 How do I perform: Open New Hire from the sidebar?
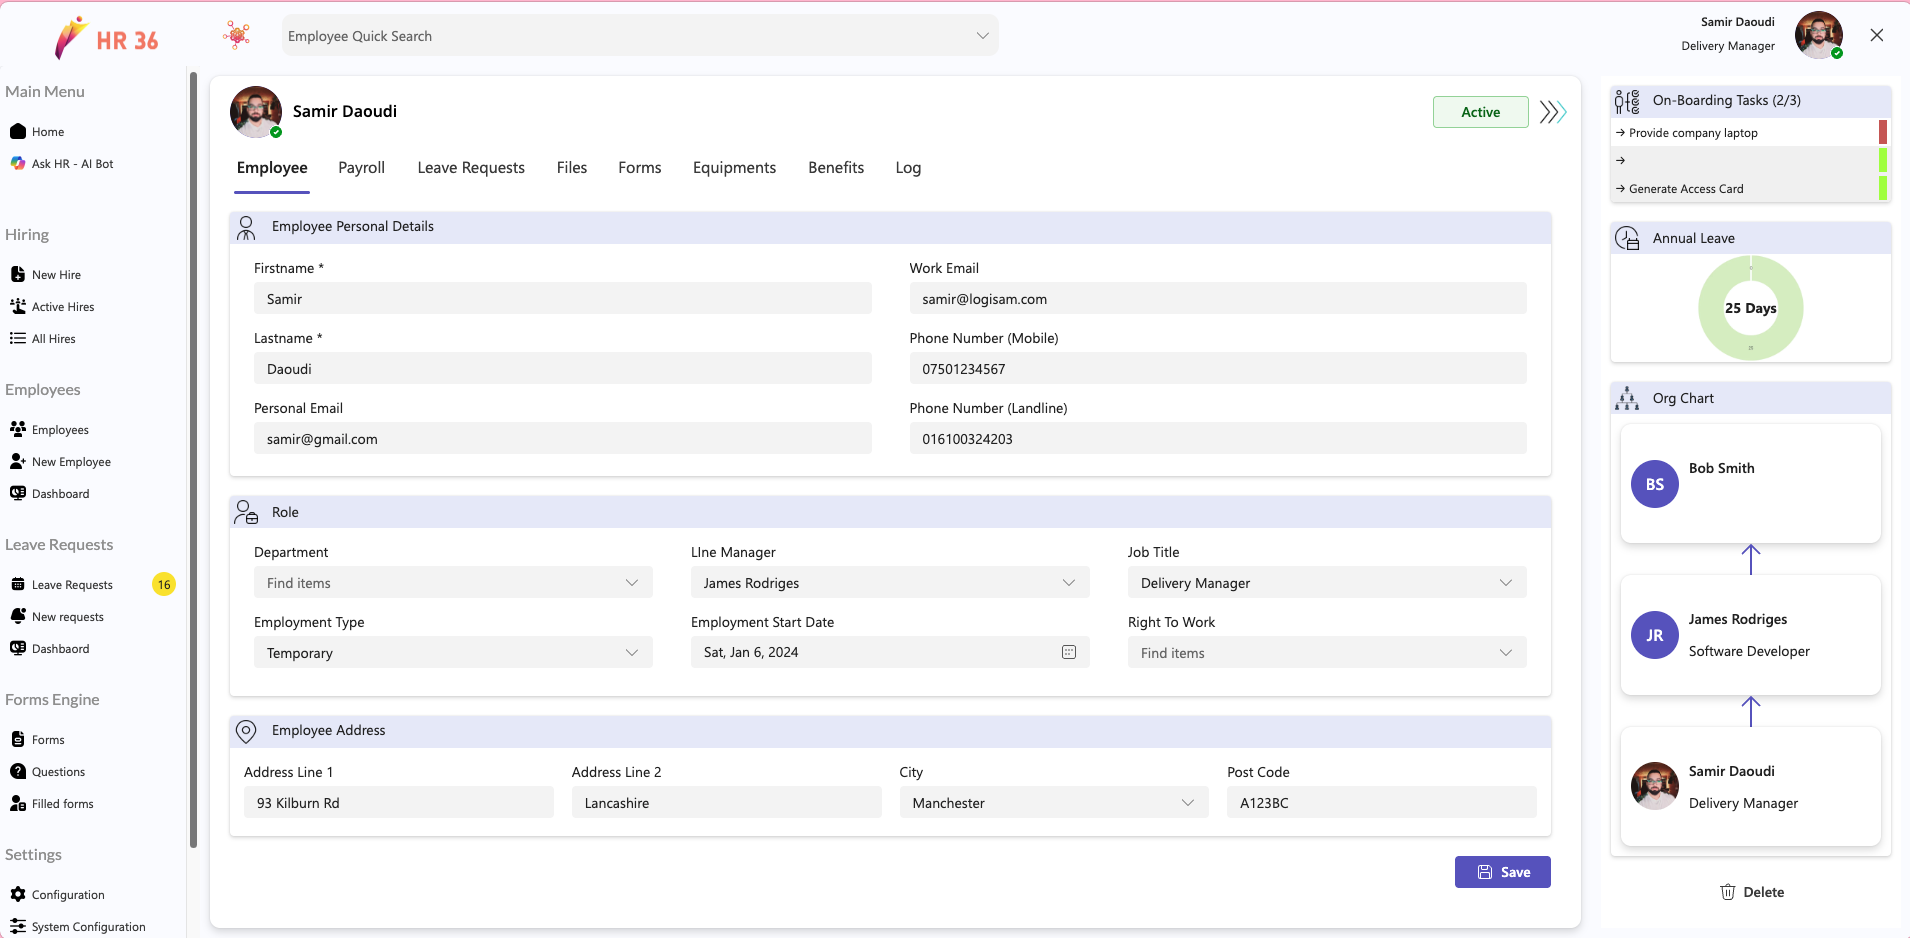tap(56, 275)
